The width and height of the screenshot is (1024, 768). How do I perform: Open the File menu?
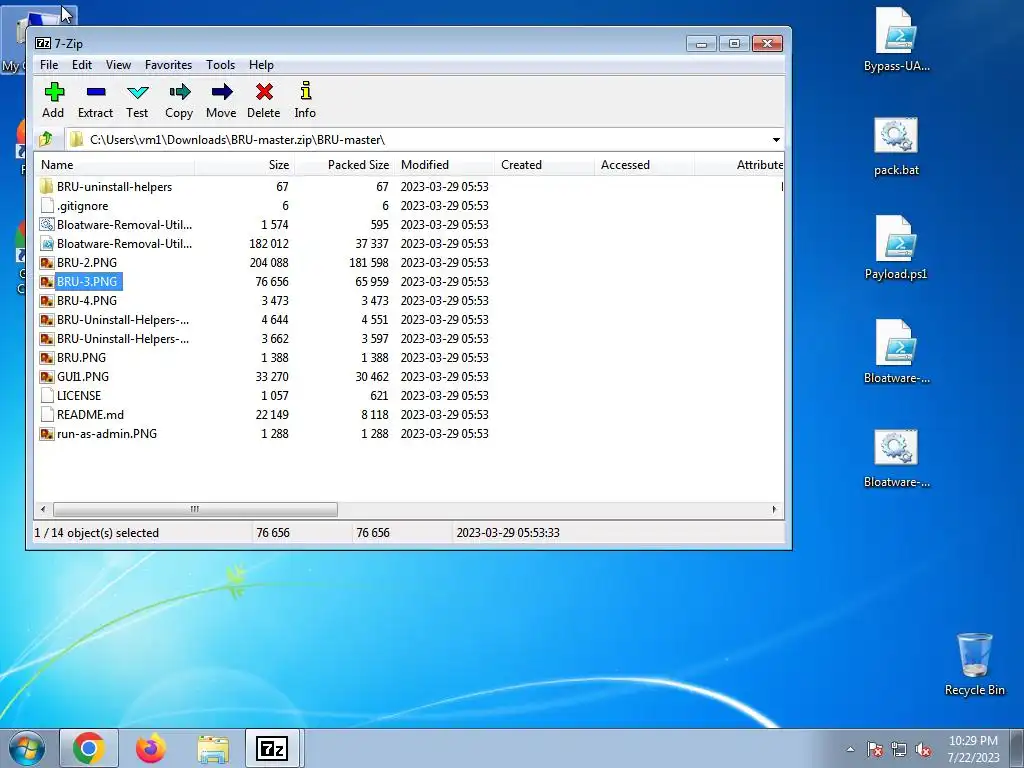click(x=49, y=65)
